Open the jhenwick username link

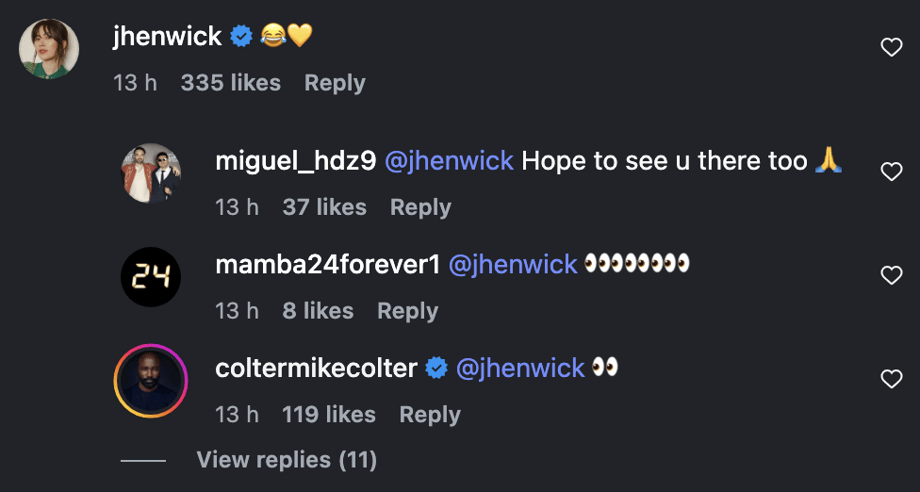(168, 37)
